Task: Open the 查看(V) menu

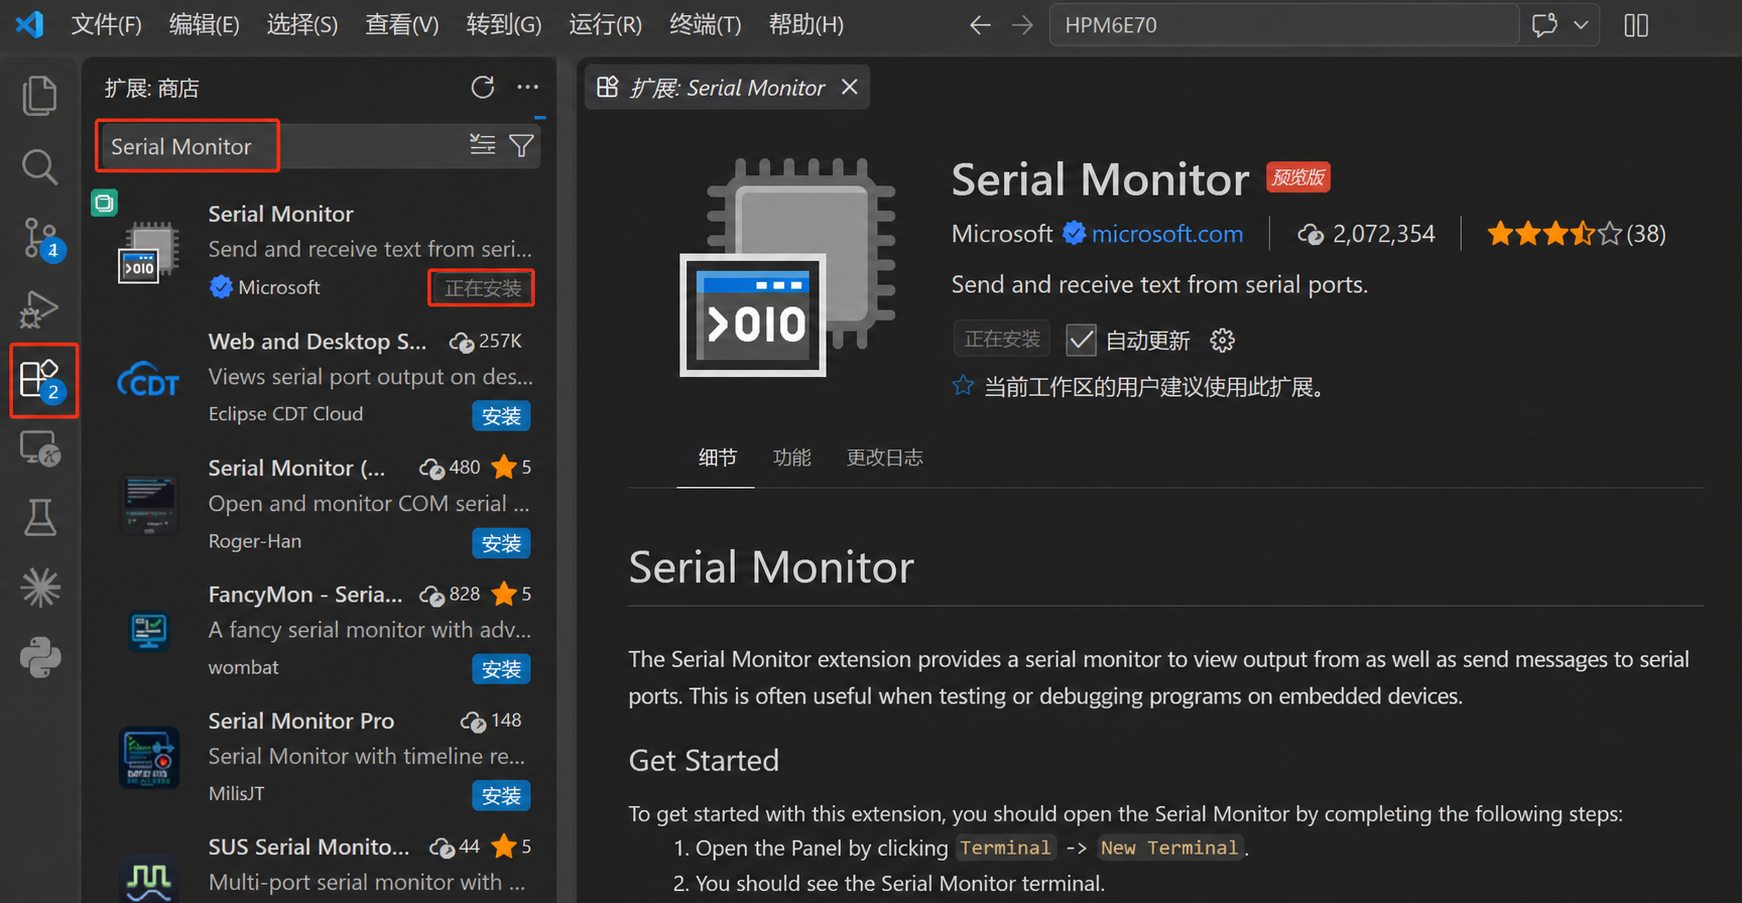Action: click(x=402, y=25)
